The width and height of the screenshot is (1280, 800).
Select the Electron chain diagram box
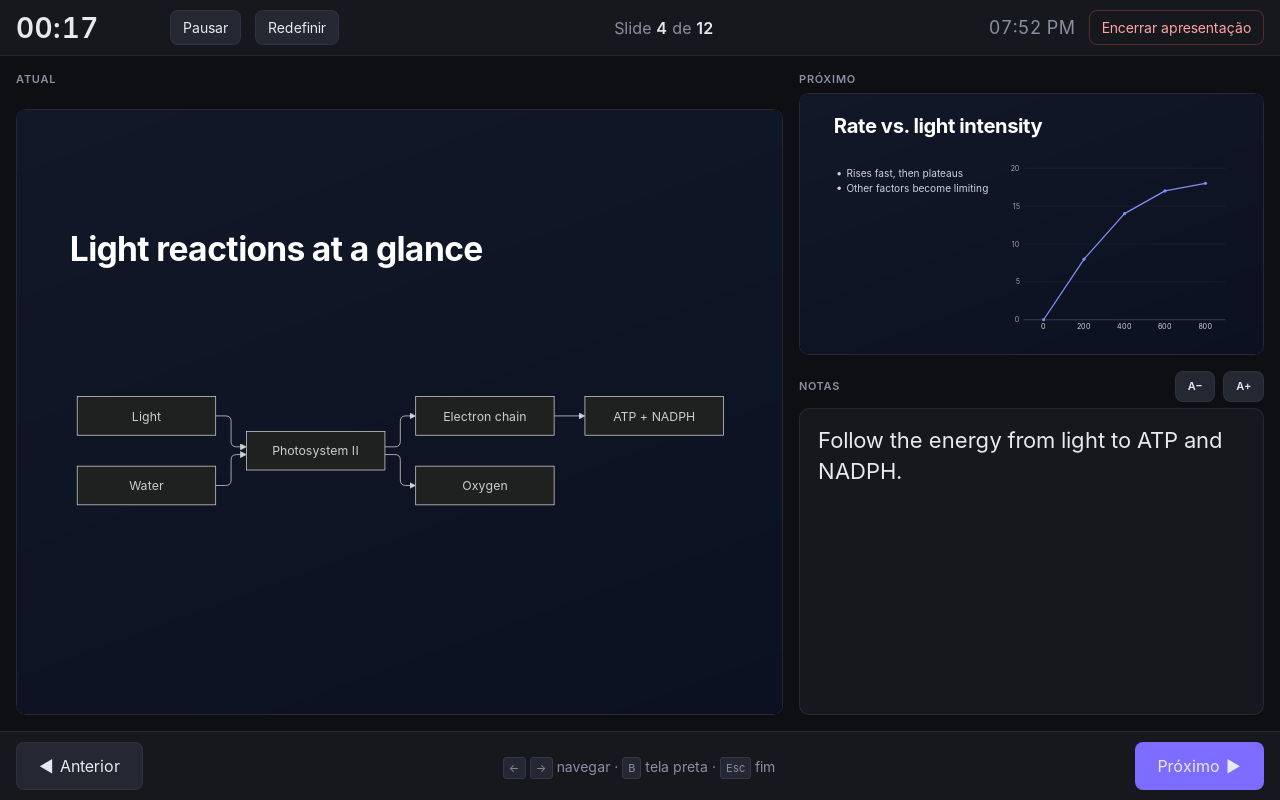tap(484, 416)
